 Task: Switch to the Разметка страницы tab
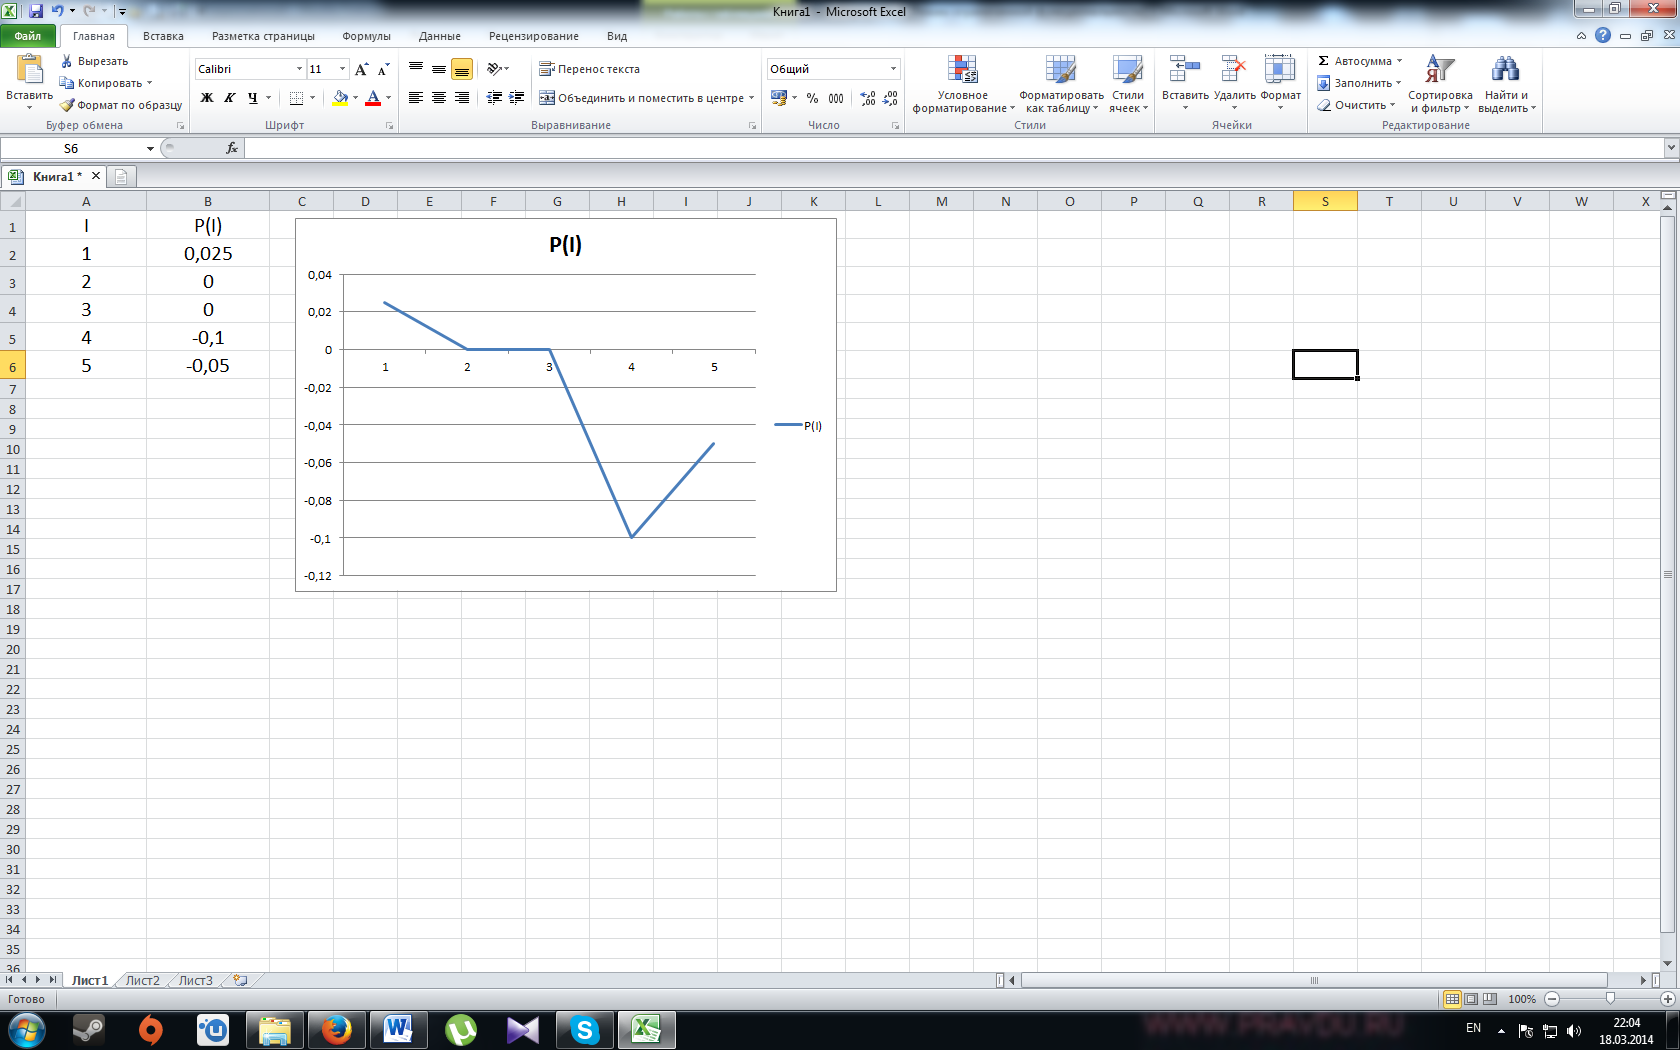[x=263, y=36]
